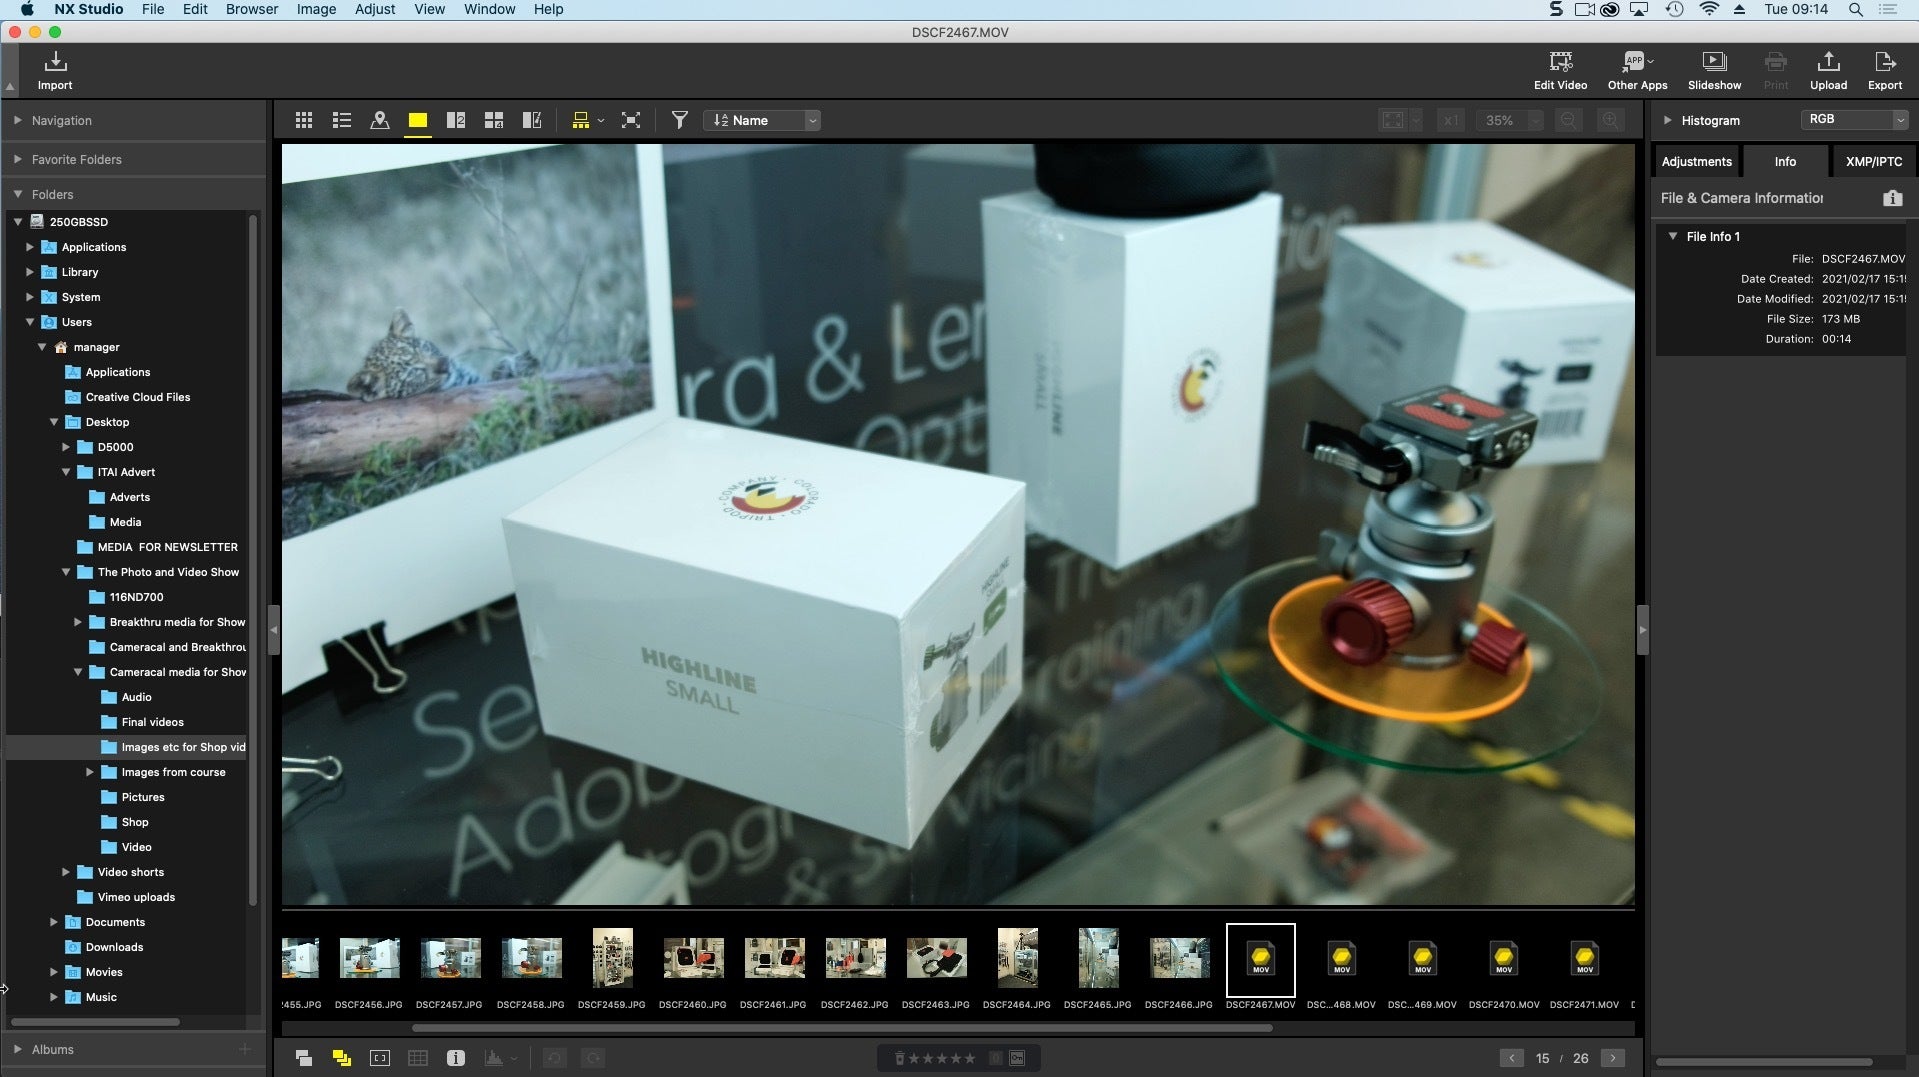Select the Final videos folder

click(152, 722)
